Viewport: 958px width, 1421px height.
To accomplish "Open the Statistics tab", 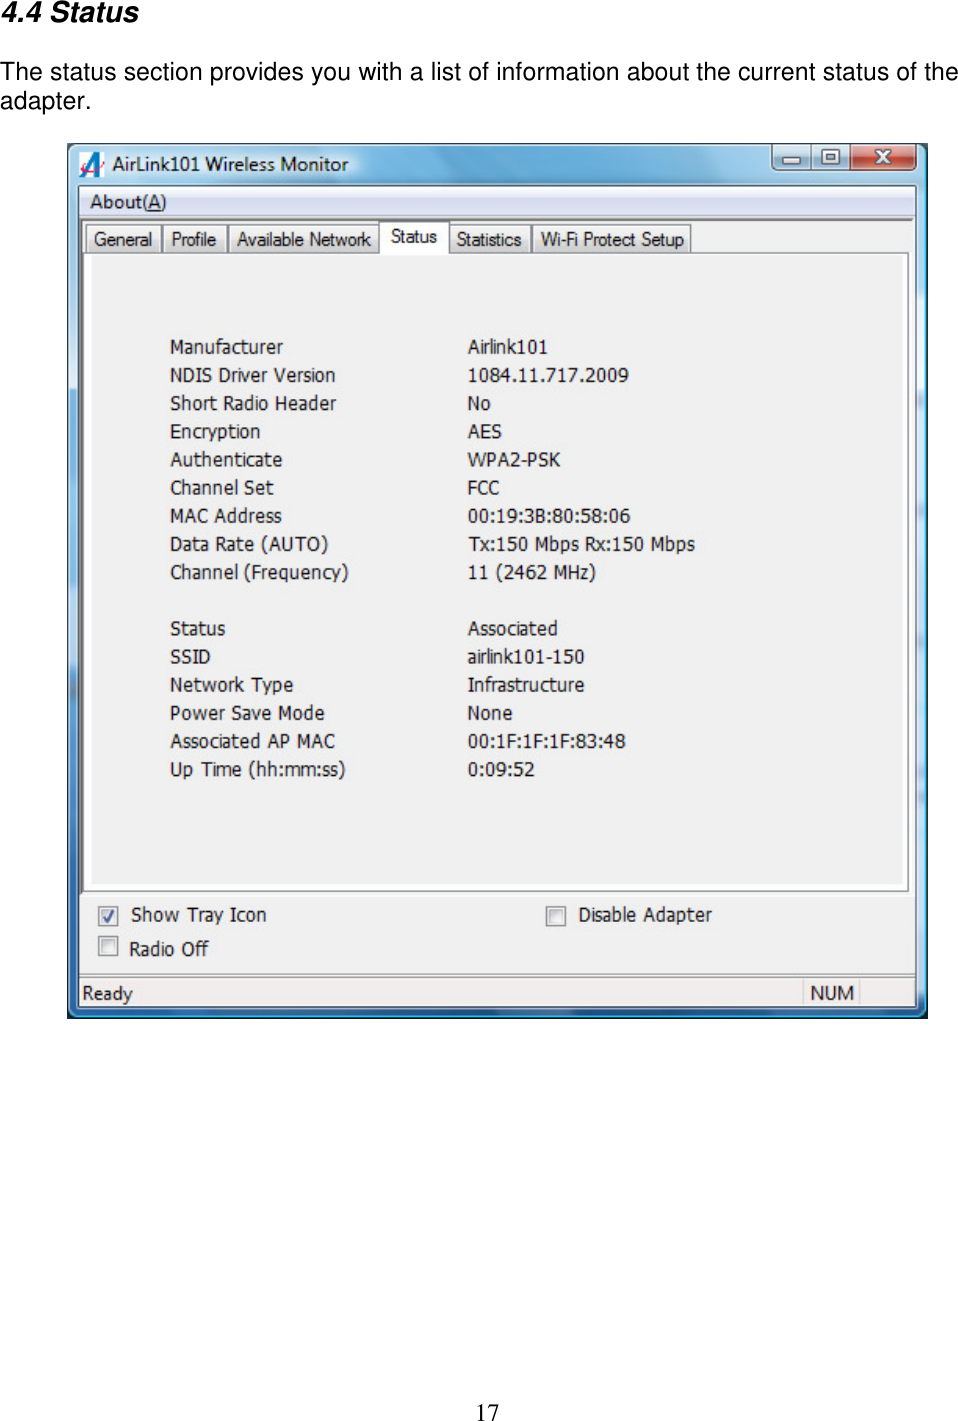I will [x=489, y=239].
